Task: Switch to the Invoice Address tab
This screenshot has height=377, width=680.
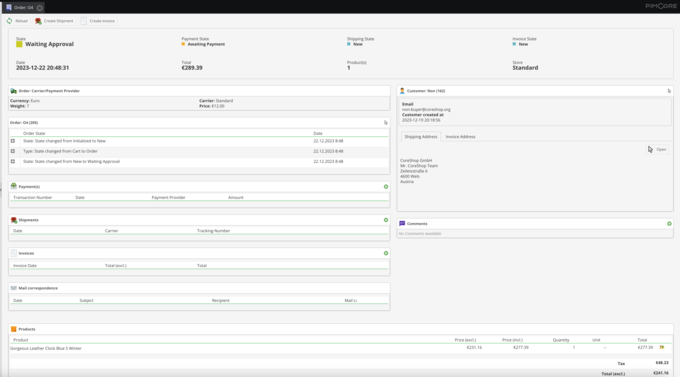Action: point(460,137)
